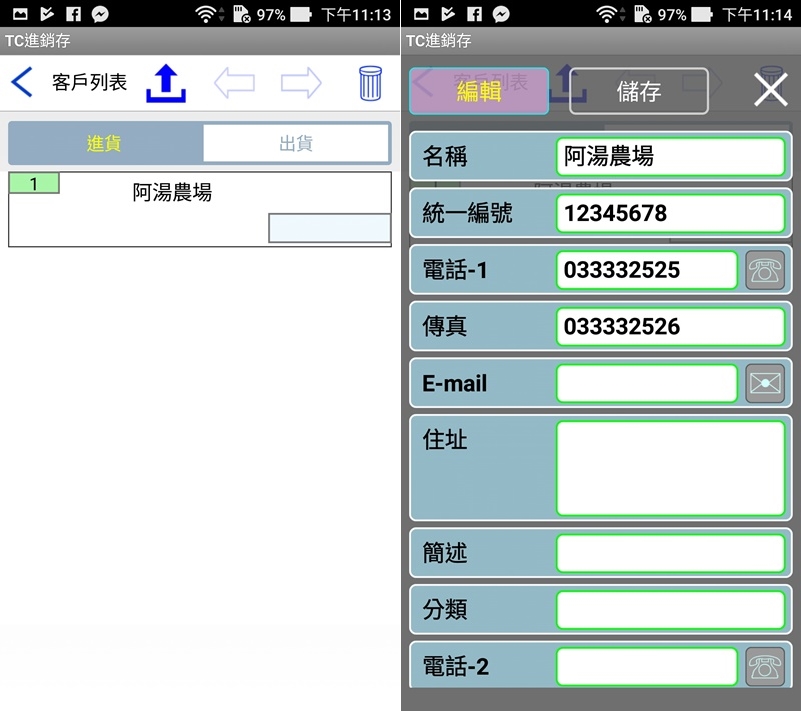Image resolution: width=801 pixels, height=711 pixels.
Task: Tap the 簡述 input field
Action: tap(670, 553)
